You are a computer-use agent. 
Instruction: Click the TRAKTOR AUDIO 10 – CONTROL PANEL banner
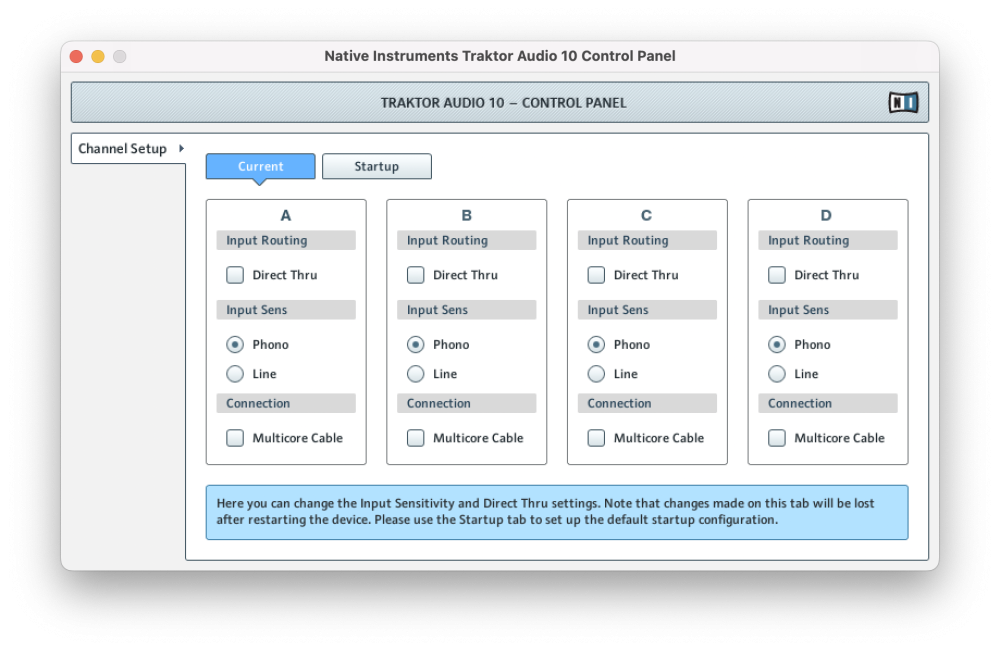pos(500,102)
